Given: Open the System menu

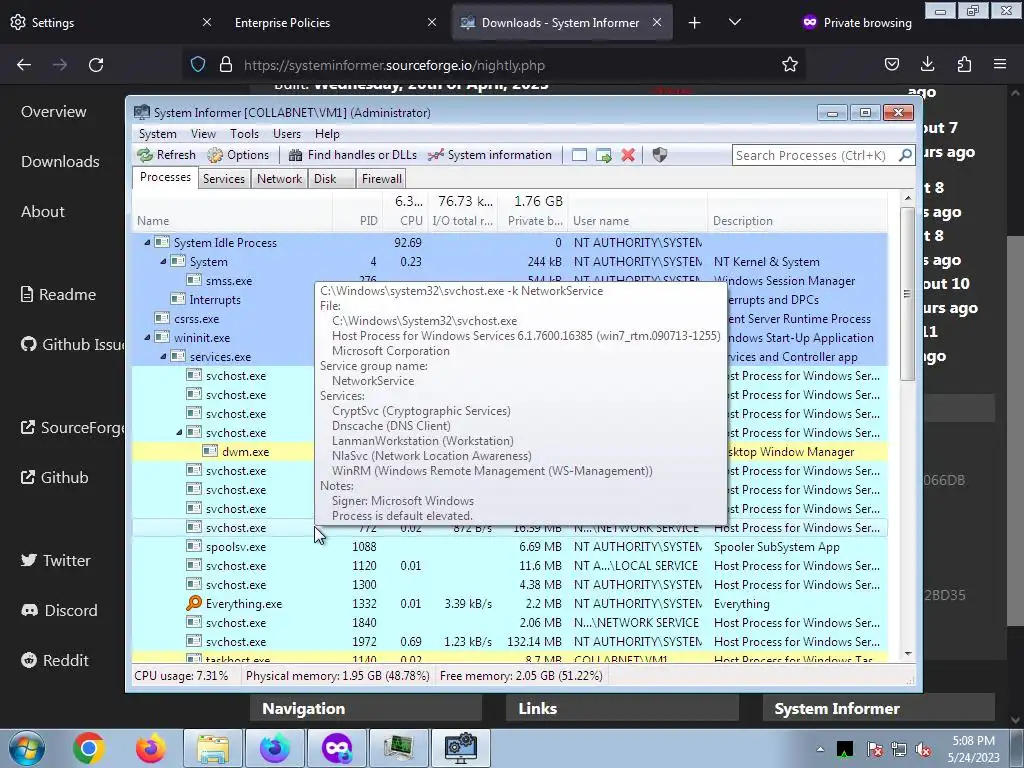Looking at the screenshot, I should [157, 134].
